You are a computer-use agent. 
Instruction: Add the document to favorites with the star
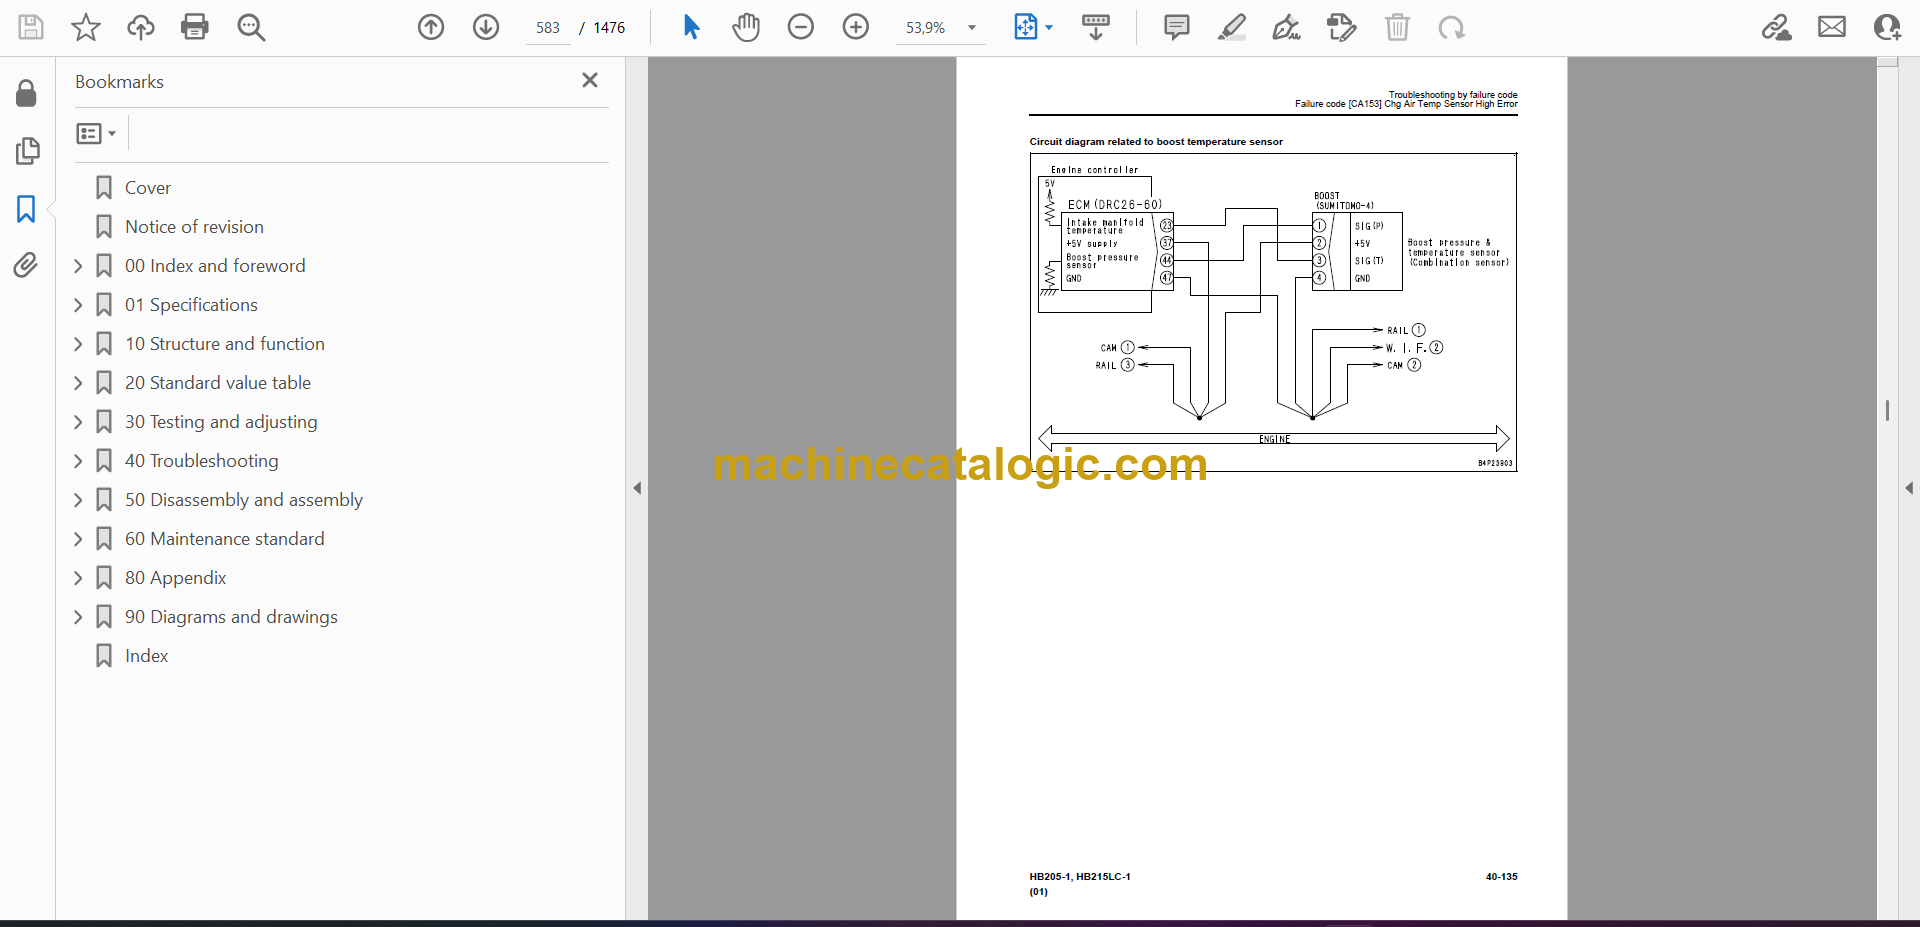86,27
